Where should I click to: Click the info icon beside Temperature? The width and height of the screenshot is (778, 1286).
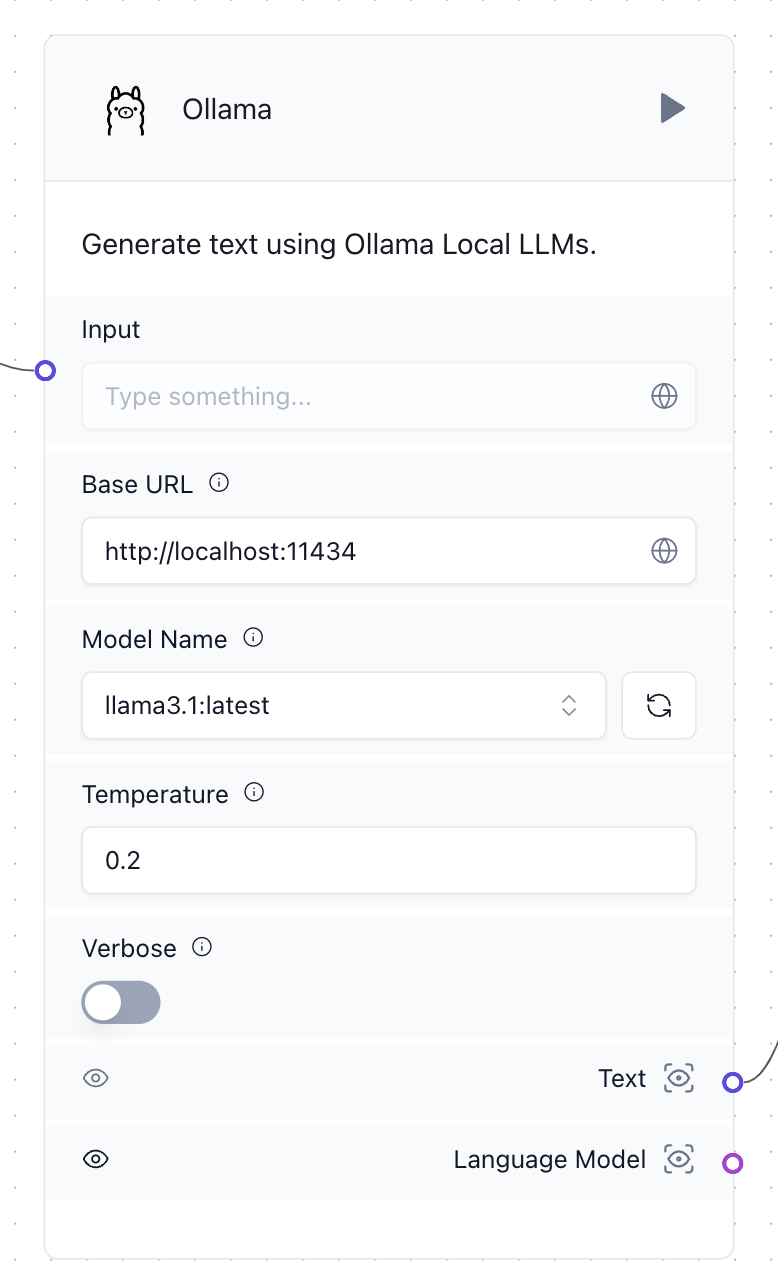[254, 793]
